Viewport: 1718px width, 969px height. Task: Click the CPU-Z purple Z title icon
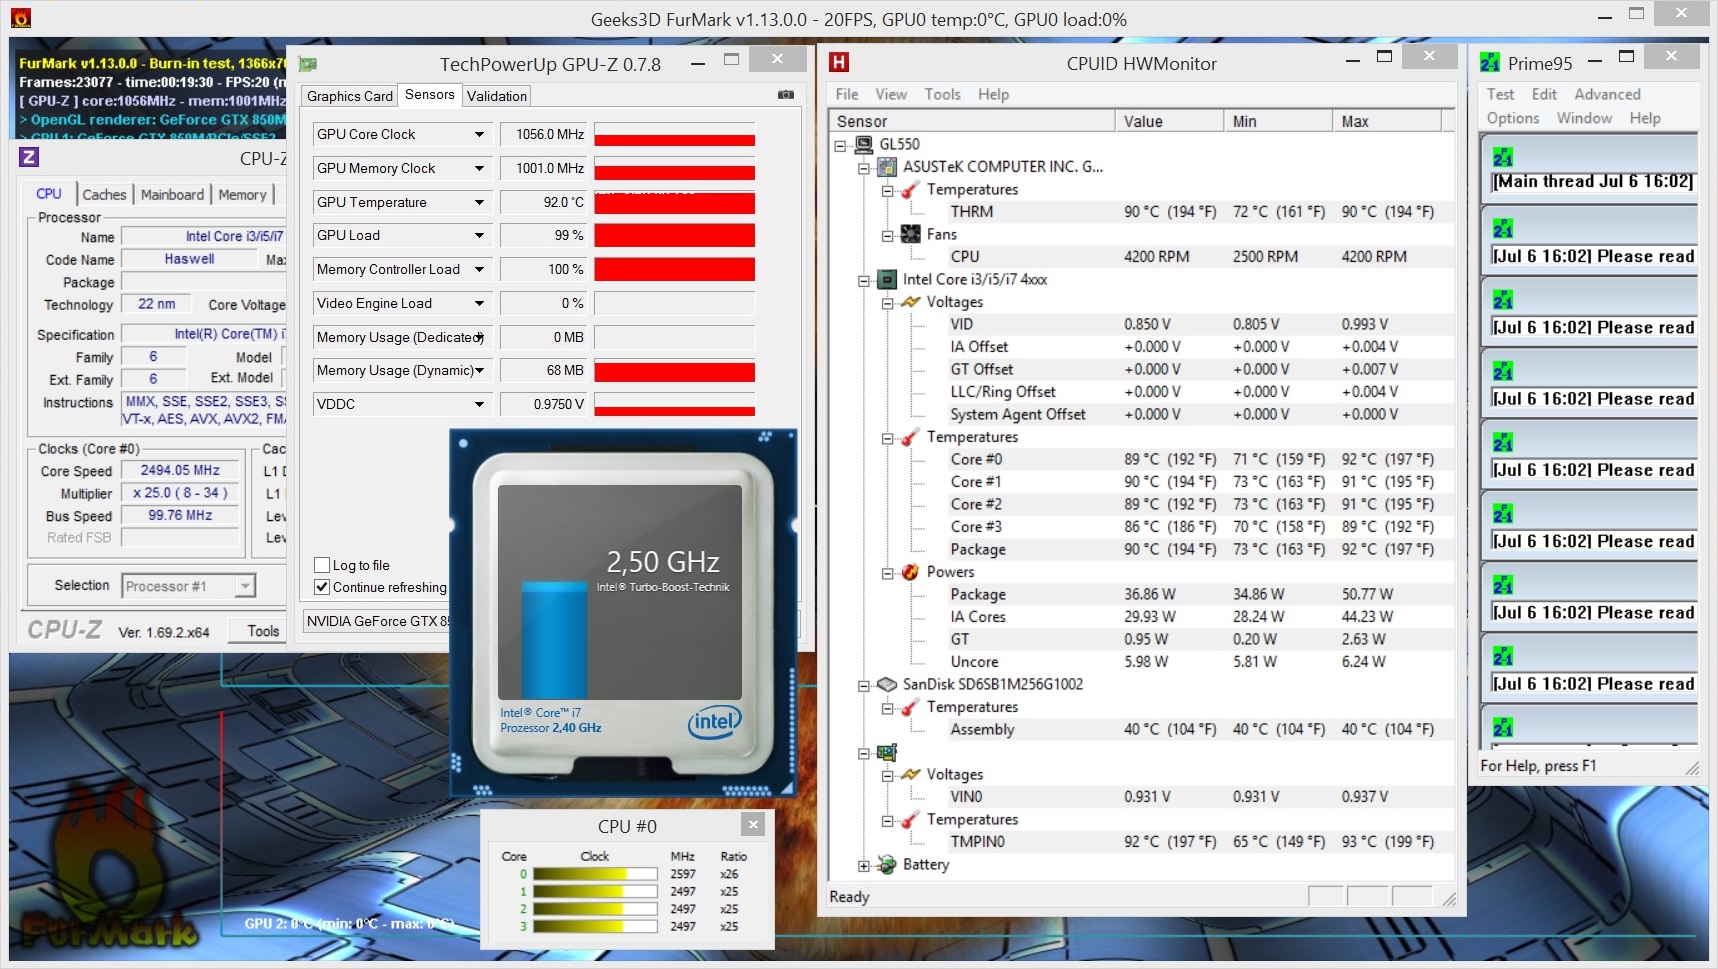coord(29,157)
